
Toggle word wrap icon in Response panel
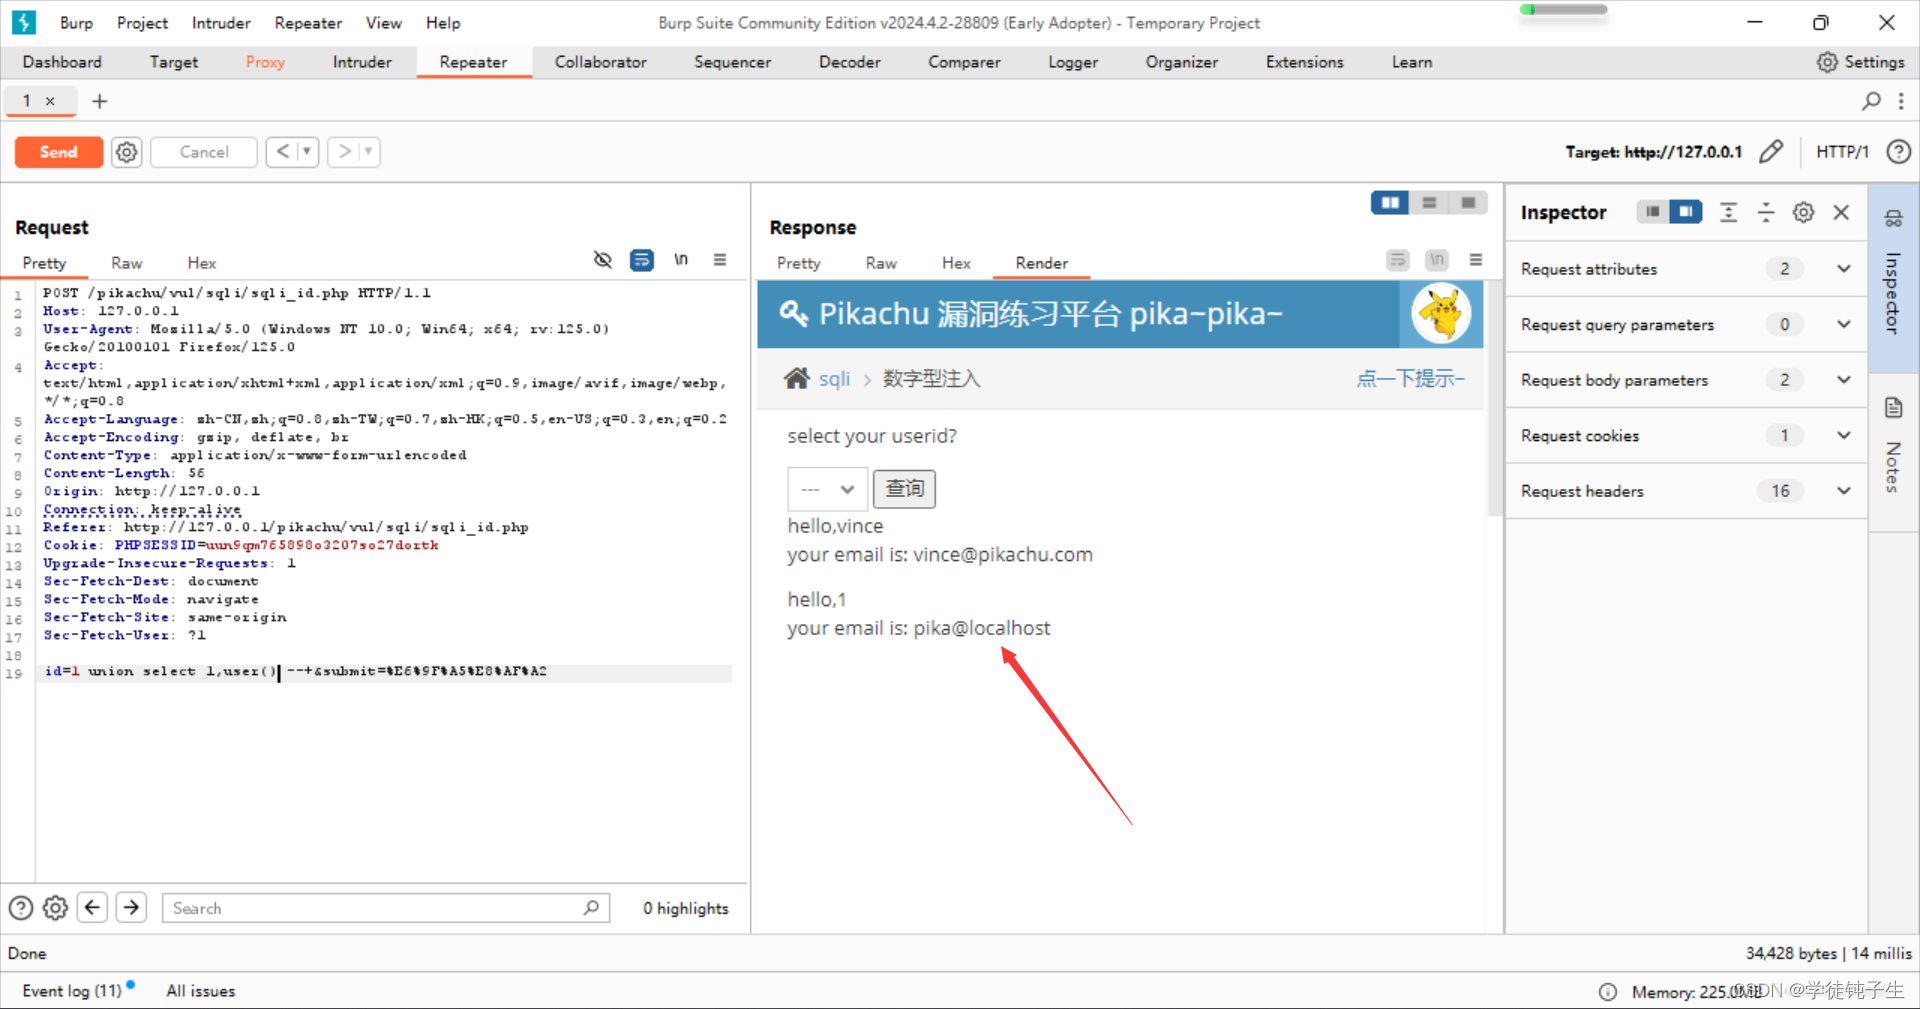pyautogui.click(x=1397, y=260)
